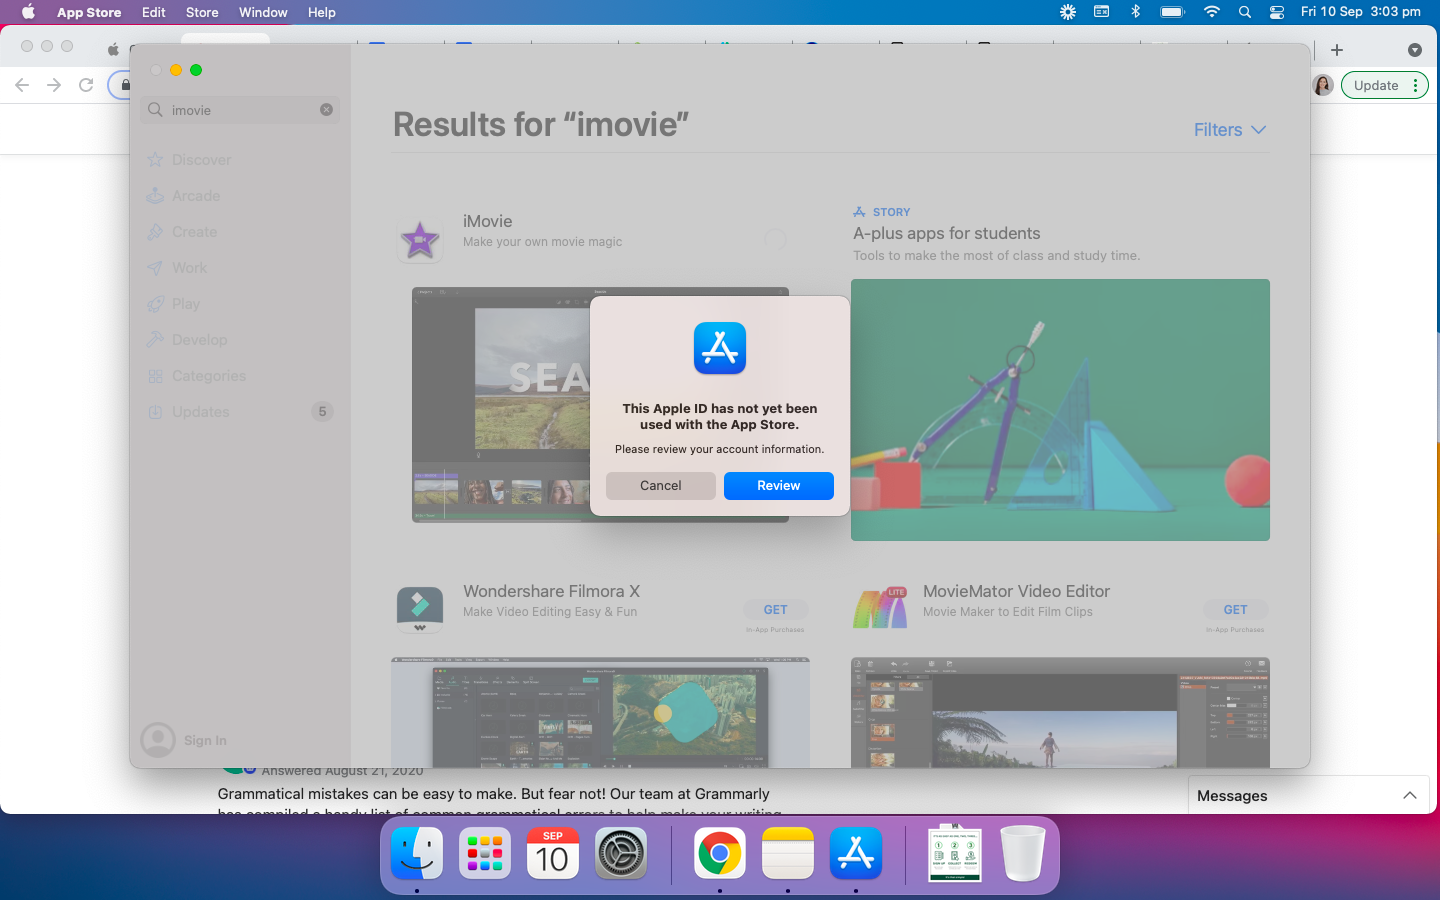Open the Bluetooth menu bar icon

point(1135,12)
